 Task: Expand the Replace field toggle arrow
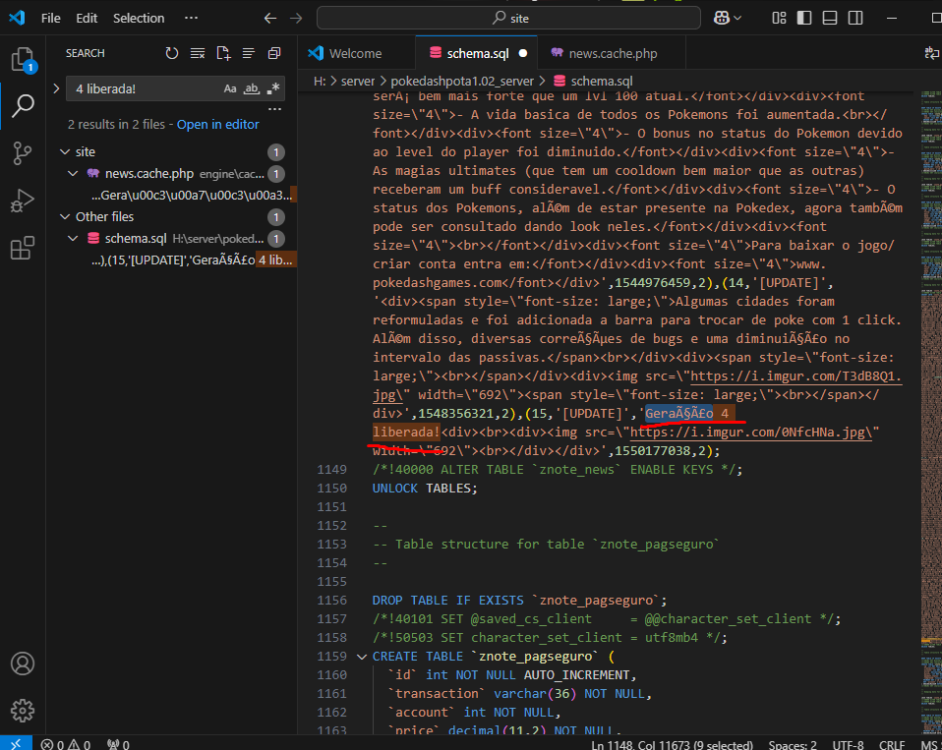click(x=56, y=89)
